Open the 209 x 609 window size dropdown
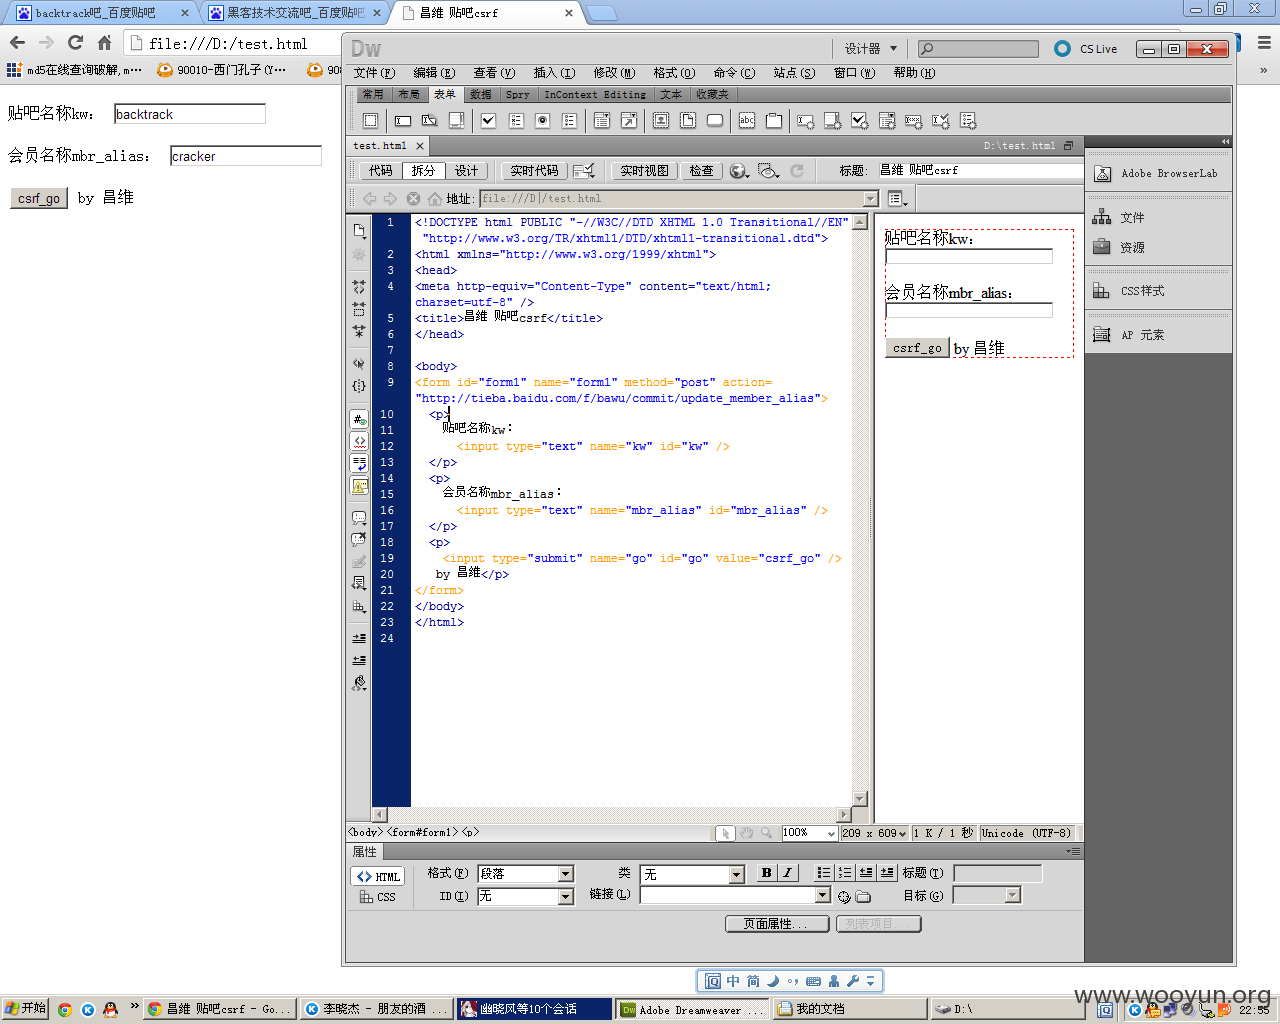 pyautogui.click(x=874, y=832)
